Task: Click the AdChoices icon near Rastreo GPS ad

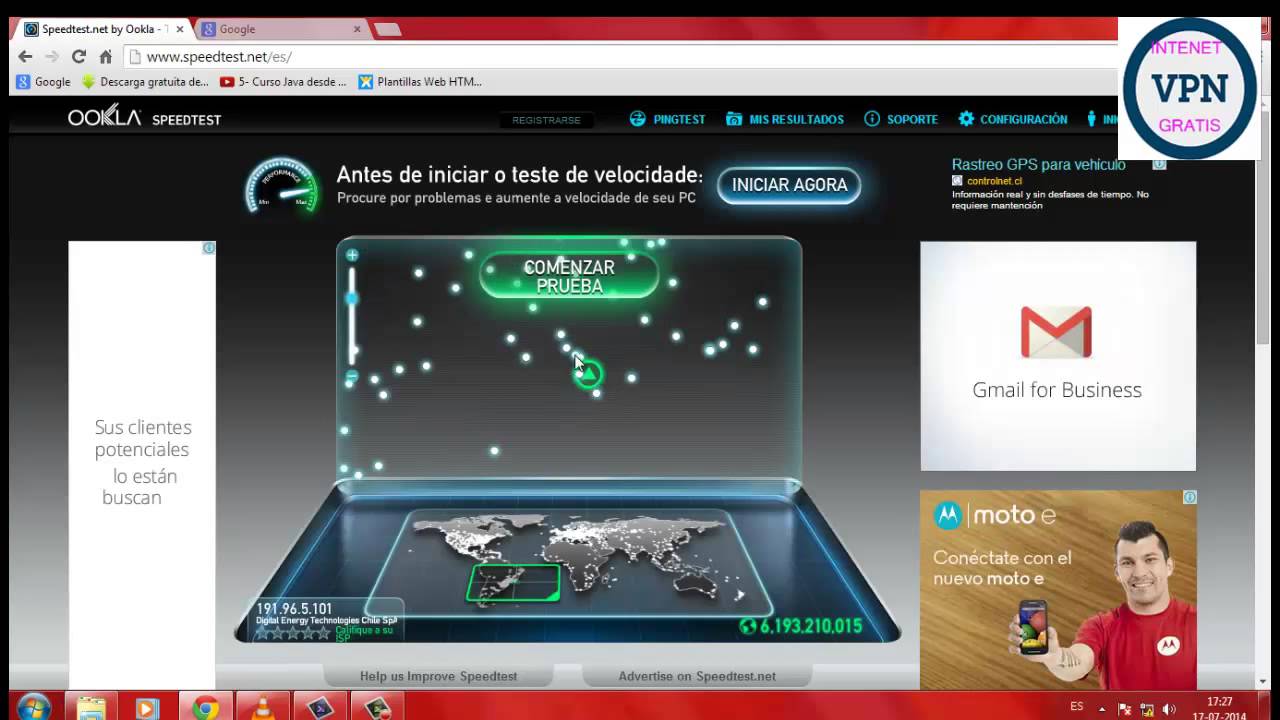Action: pos(1159,164)
